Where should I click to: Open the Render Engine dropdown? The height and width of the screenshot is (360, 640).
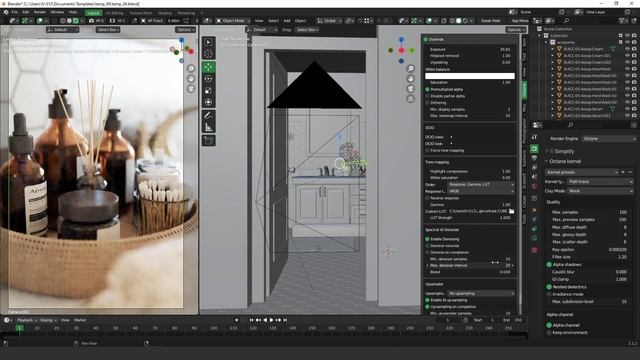coord(609,139)
